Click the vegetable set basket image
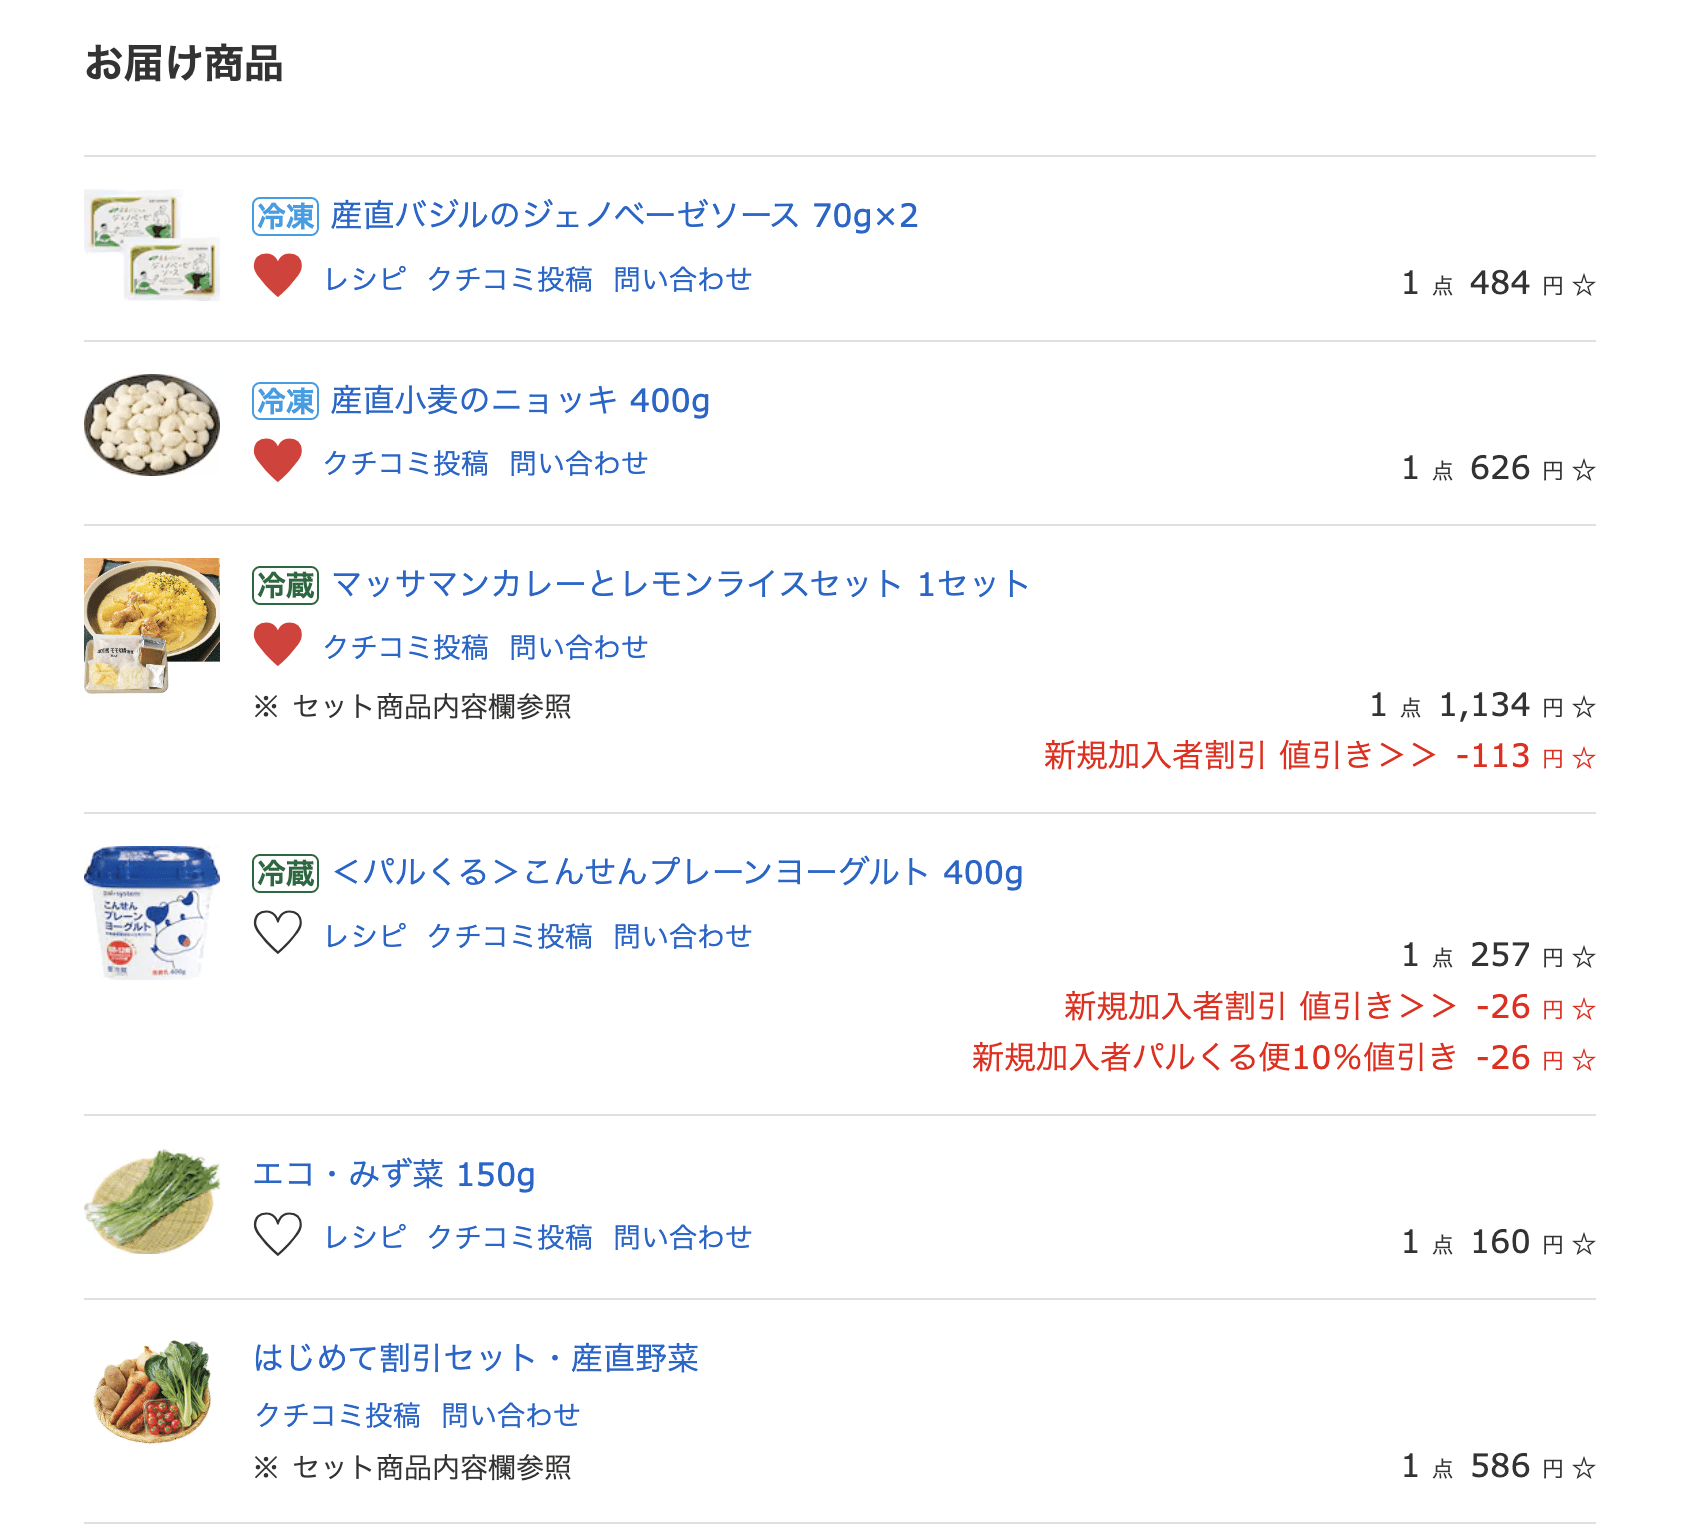 click(152, 1391)
